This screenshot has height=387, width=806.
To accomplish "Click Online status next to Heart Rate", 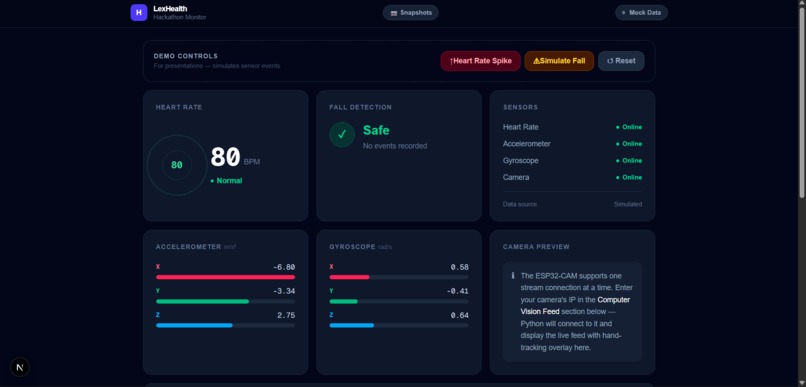I will (x=629, y=127).
